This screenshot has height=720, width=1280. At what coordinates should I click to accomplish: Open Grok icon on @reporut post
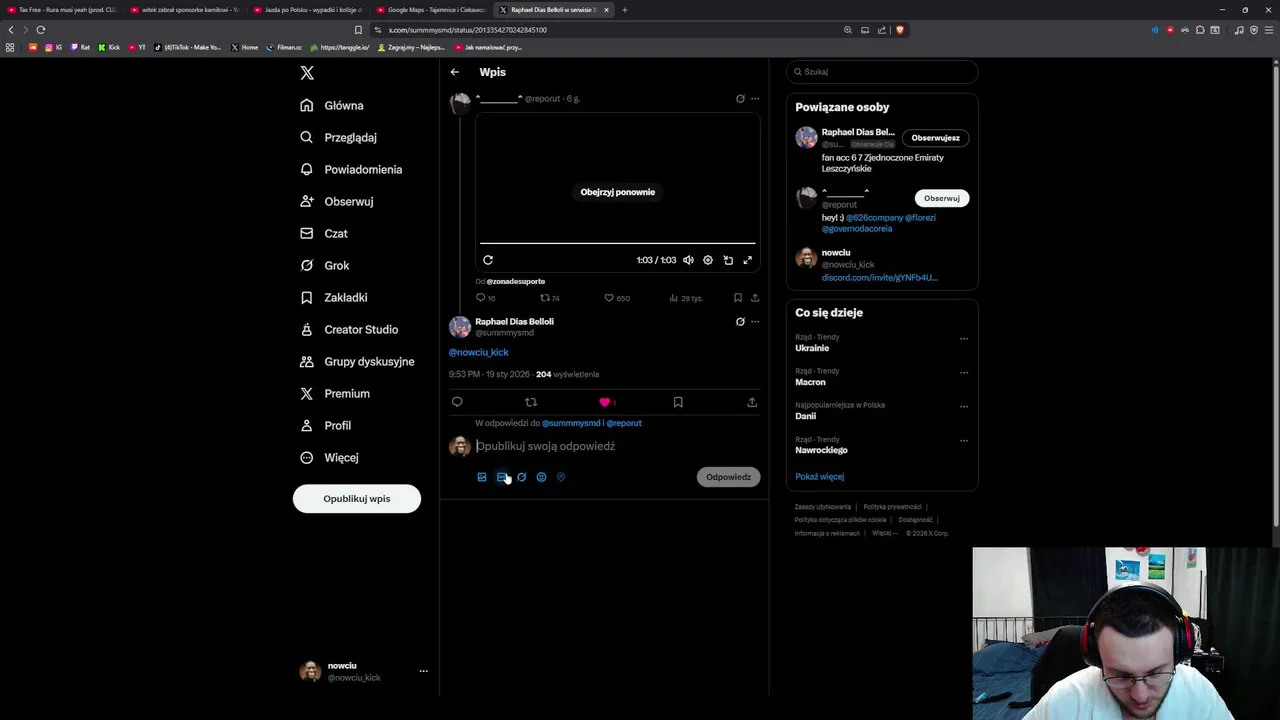point(740,99)
